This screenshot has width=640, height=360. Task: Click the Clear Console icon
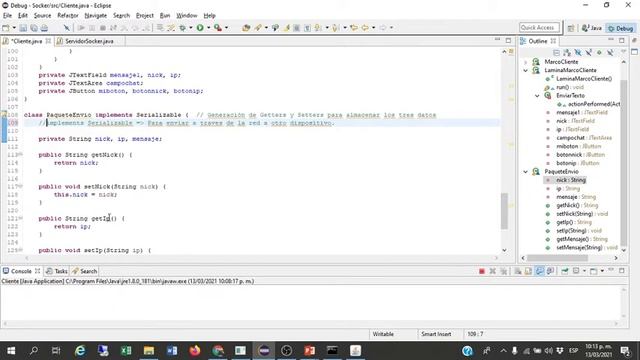pos(518,271)
